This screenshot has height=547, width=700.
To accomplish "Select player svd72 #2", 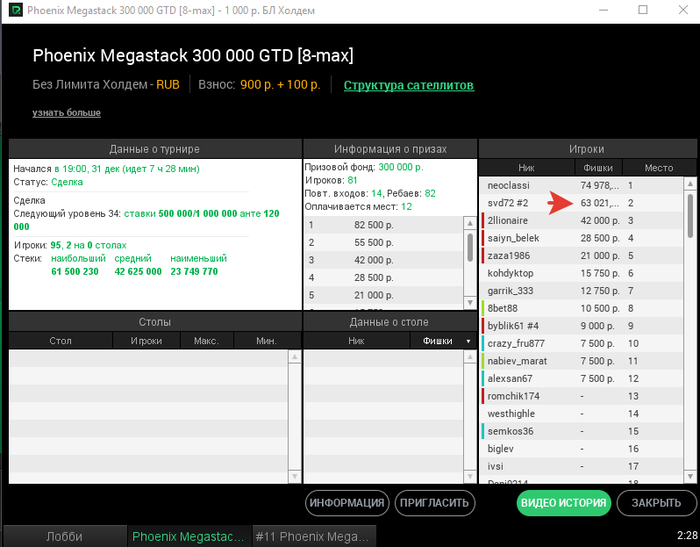I will [581, 203].
